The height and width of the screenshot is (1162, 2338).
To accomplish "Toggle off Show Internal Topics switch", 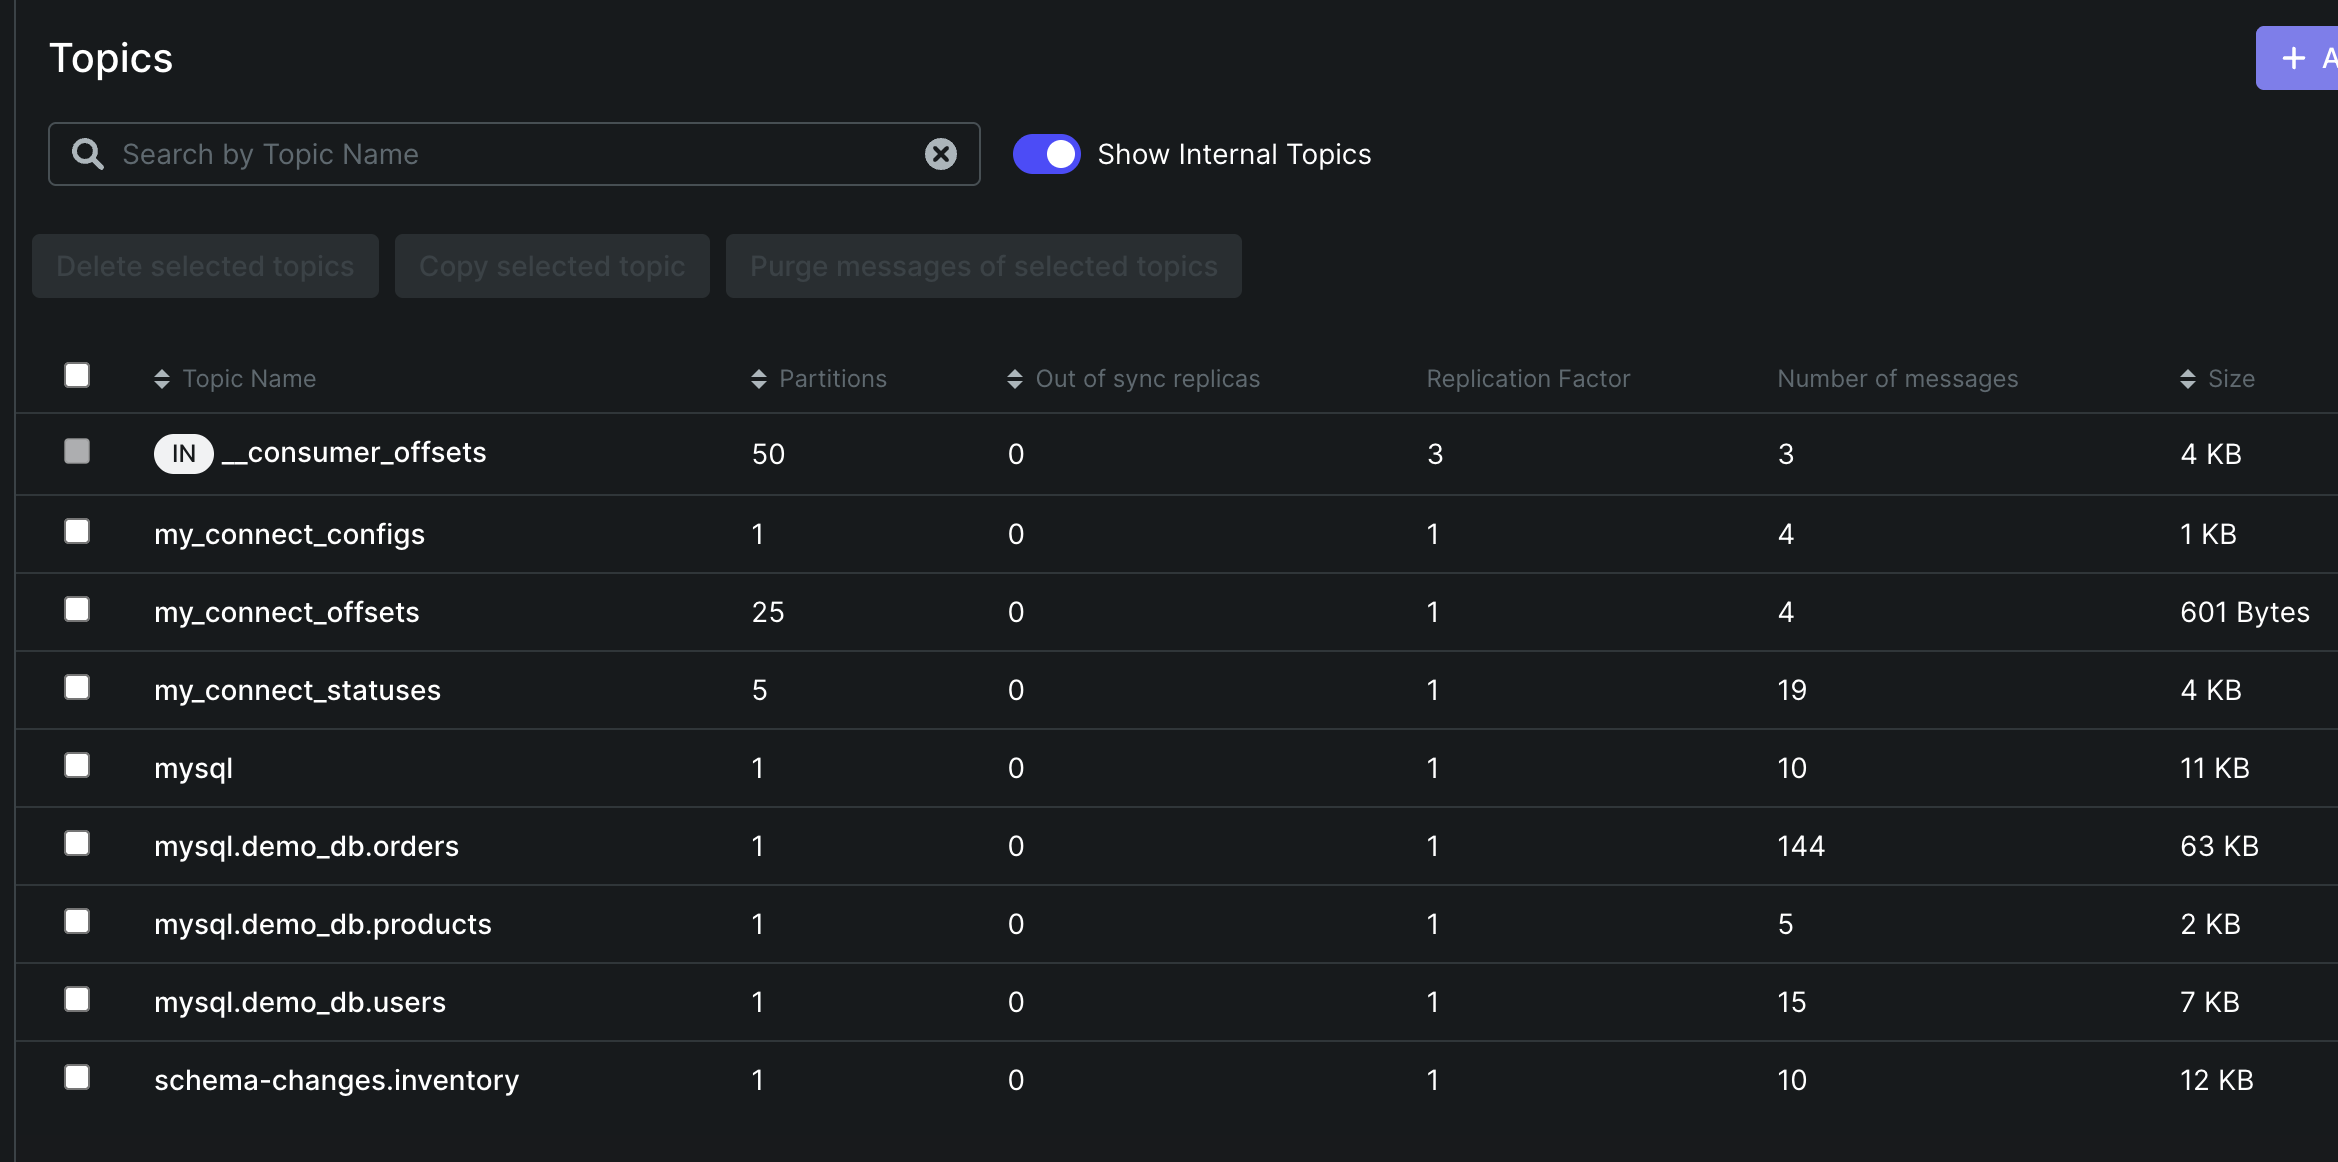I will [1047, 154].
